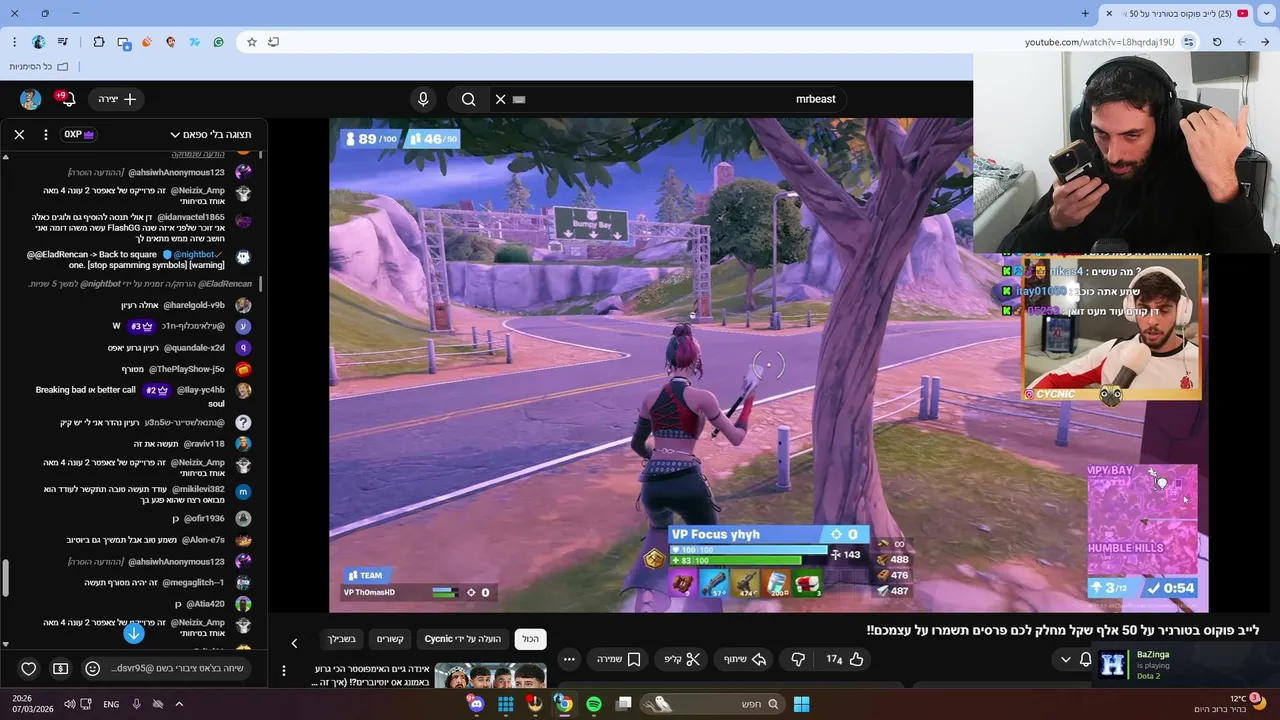Click @ThePlayShow-j5o chat username
This screenshot has height=720, width=1280.
coord(187,369)
